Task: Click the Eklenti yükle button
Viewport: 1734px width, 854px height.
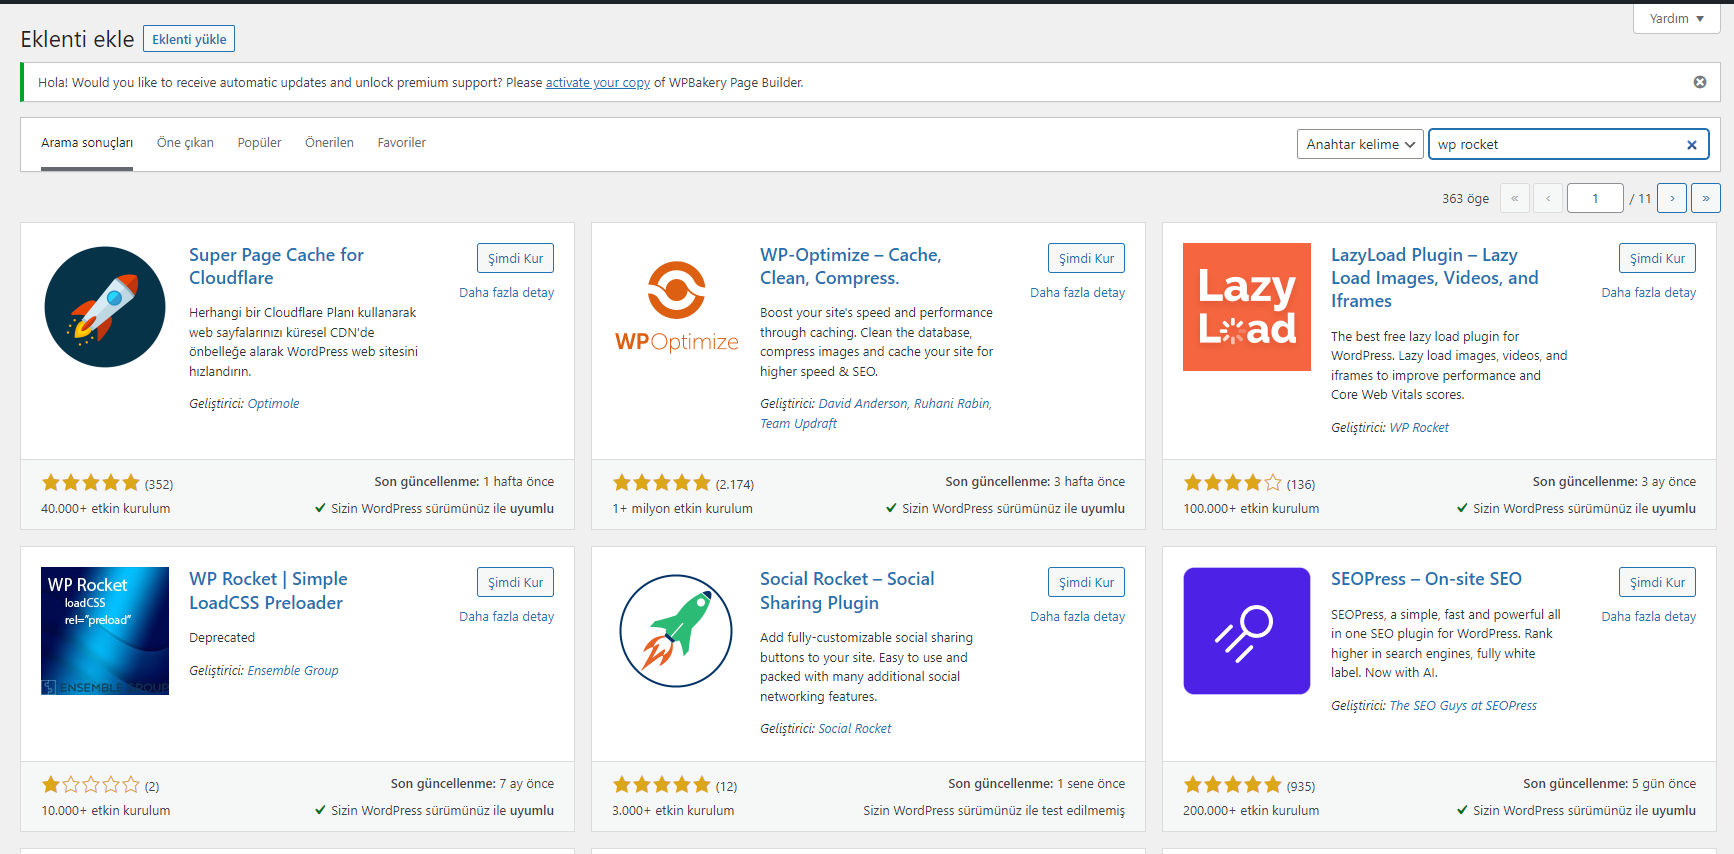Action: click(x=189, y=39)
